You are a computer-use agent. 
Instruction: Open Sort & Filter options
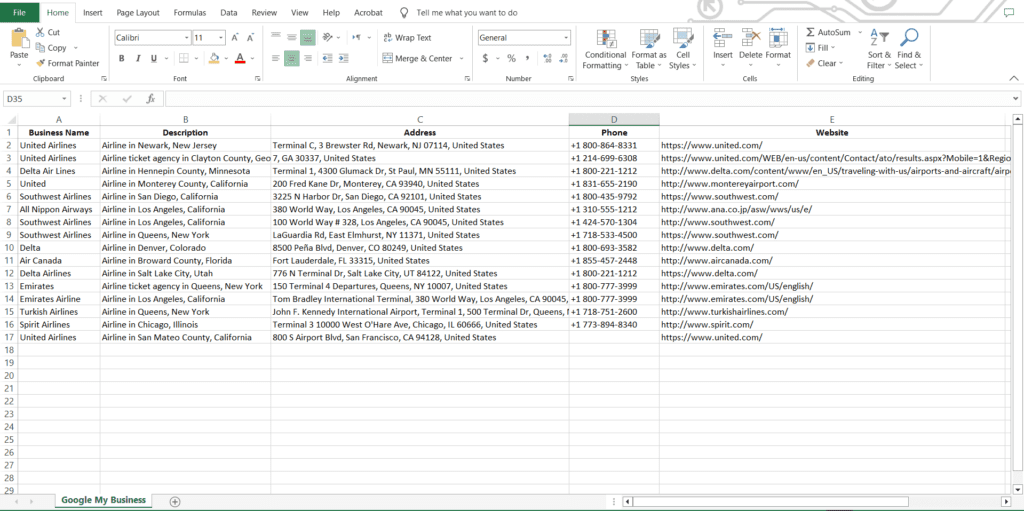[x=879, y=49]
